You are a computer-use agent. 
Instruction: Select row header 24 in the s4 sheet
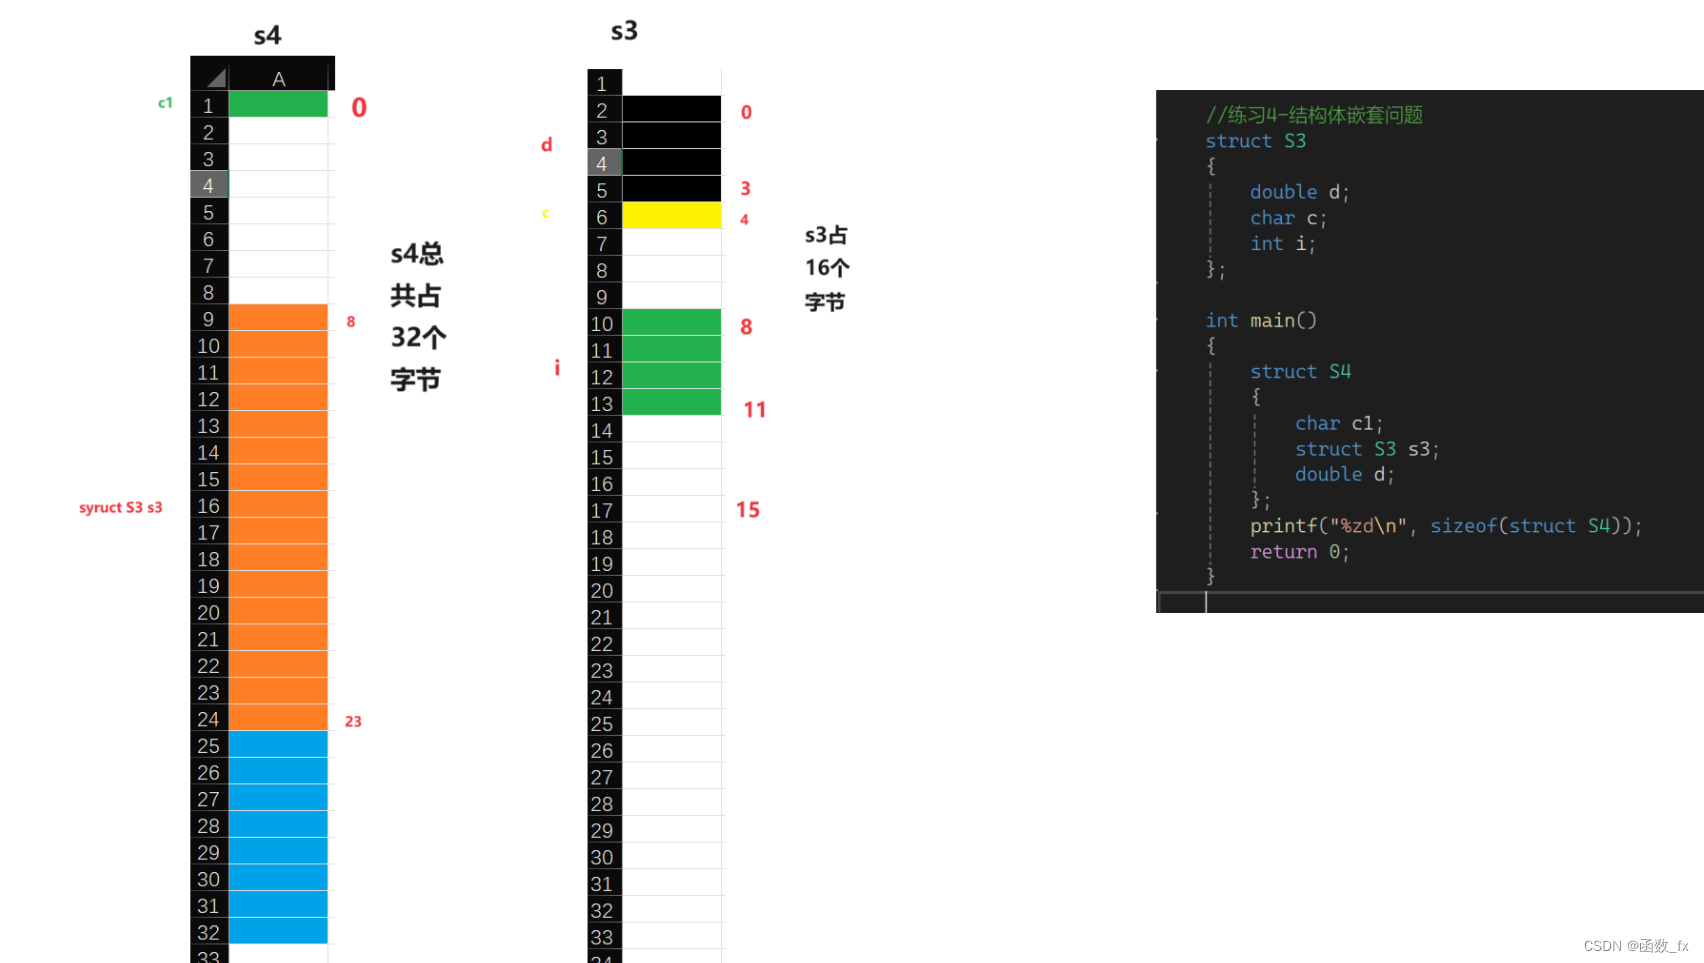click(x=209, y=718)
